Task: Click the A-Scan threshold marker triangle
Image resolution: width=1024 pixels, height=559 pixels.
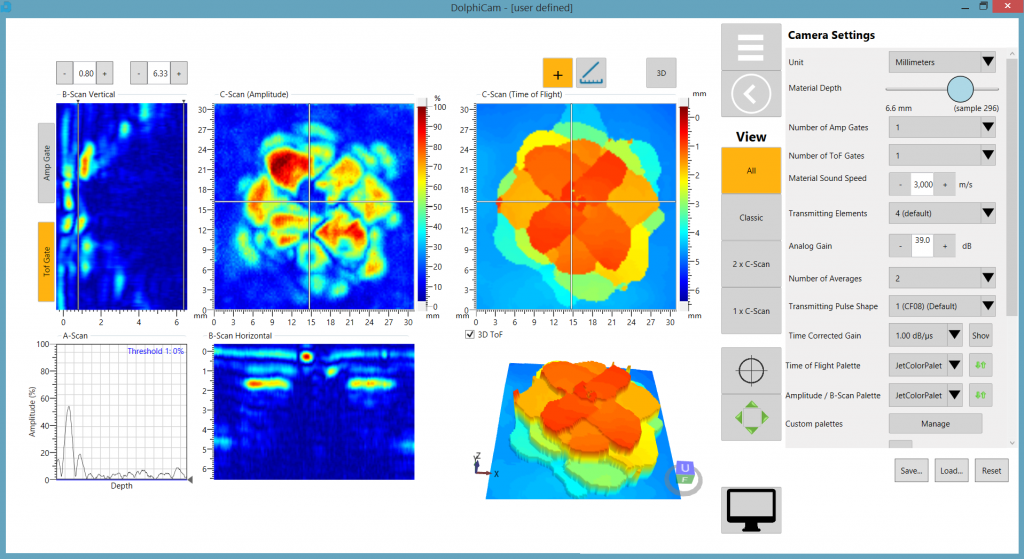Action: click(190, 480)
